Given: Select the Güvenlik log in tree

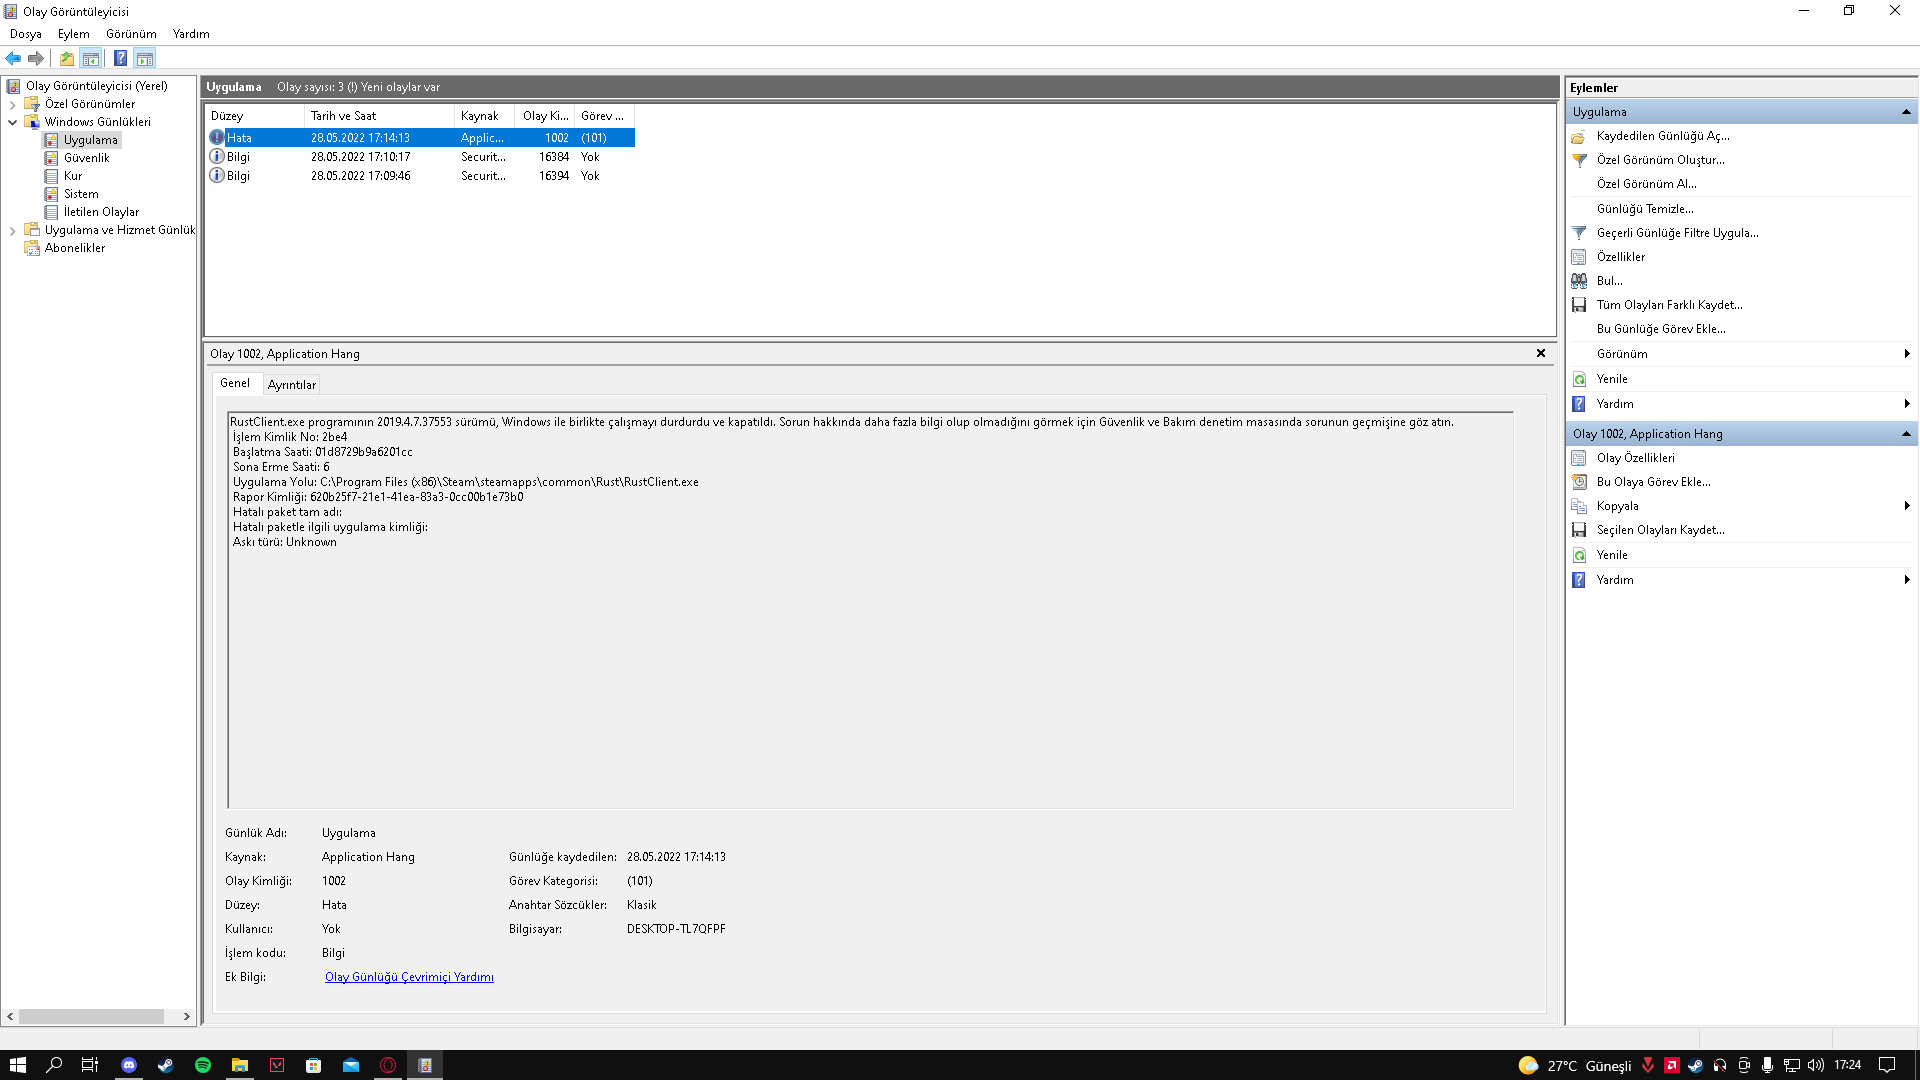Looking at the screenshot, I should click(x=86, y=158).
